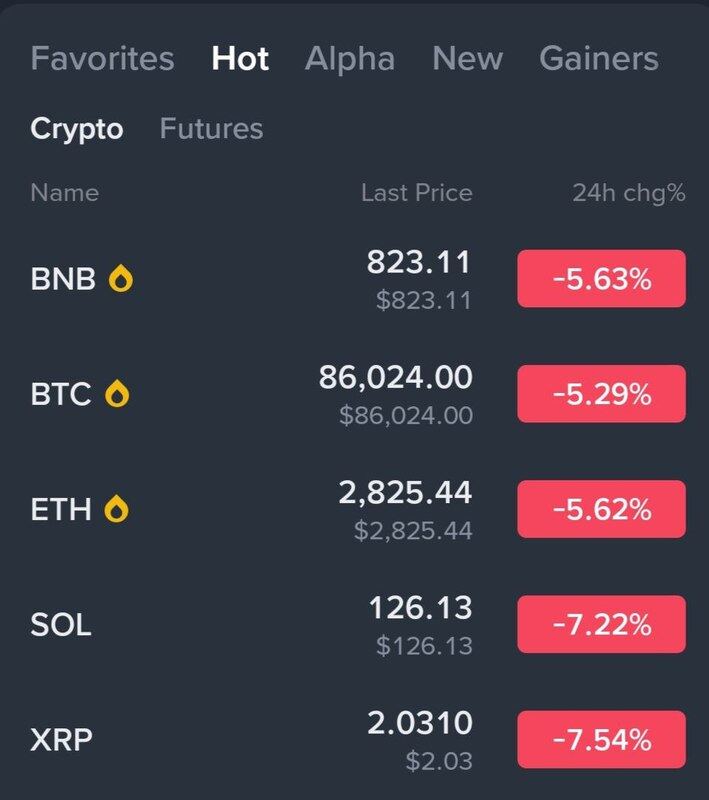This screenshot has height=800, width=709.
Task: Sort by Last Price column header
Action: 416,193
